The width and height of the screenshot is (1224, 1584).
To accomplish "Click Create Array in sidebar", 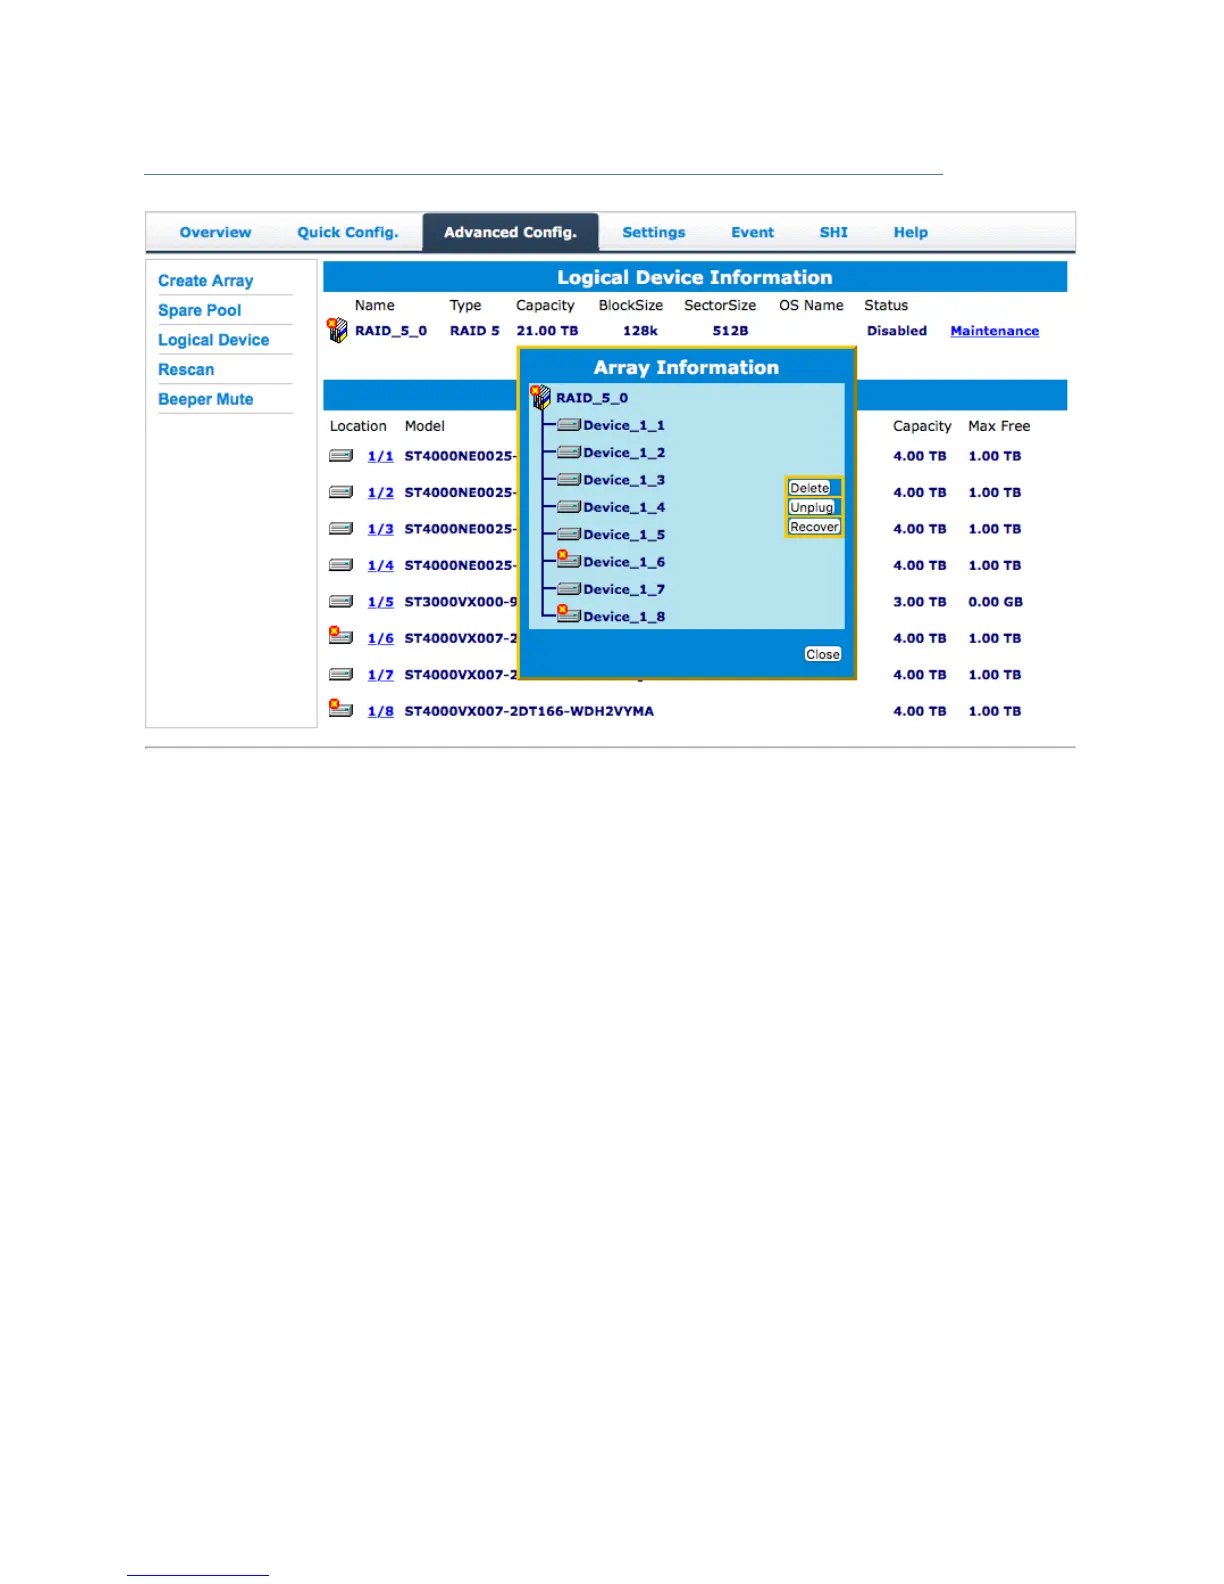I will pyautogui.click(x=206, y=281).
